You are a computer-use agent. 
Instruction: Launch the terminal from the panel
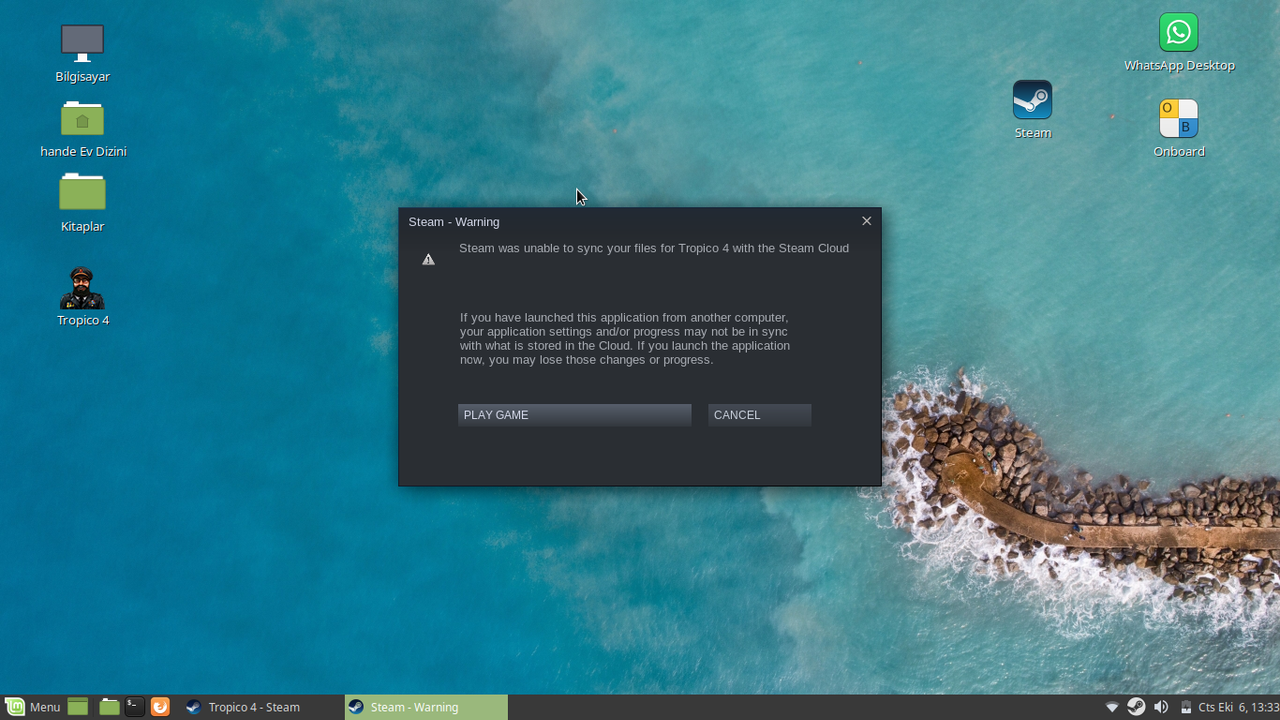point(134,707)
